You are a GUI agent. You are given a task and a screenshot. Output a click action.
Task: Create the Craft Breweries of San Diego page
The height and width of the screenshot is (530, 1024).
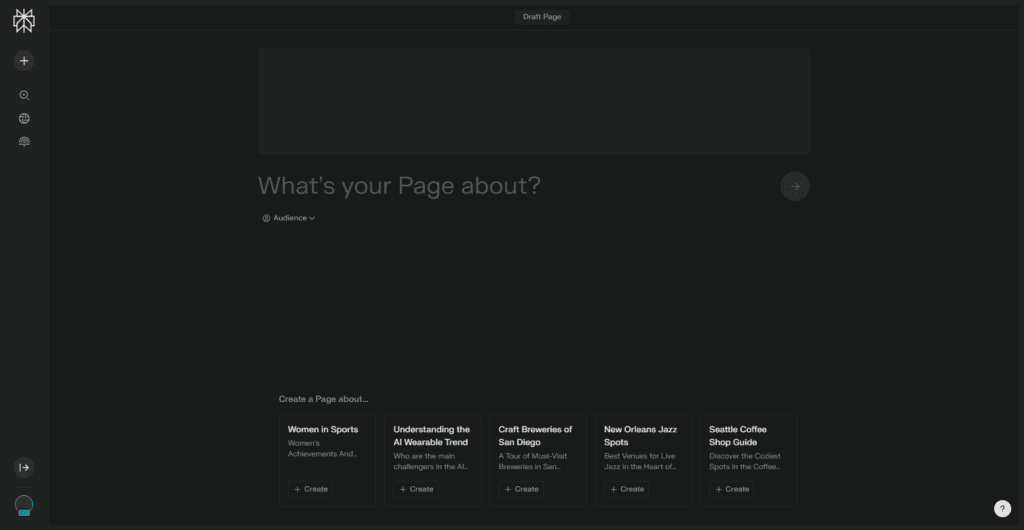pos(521,489)
